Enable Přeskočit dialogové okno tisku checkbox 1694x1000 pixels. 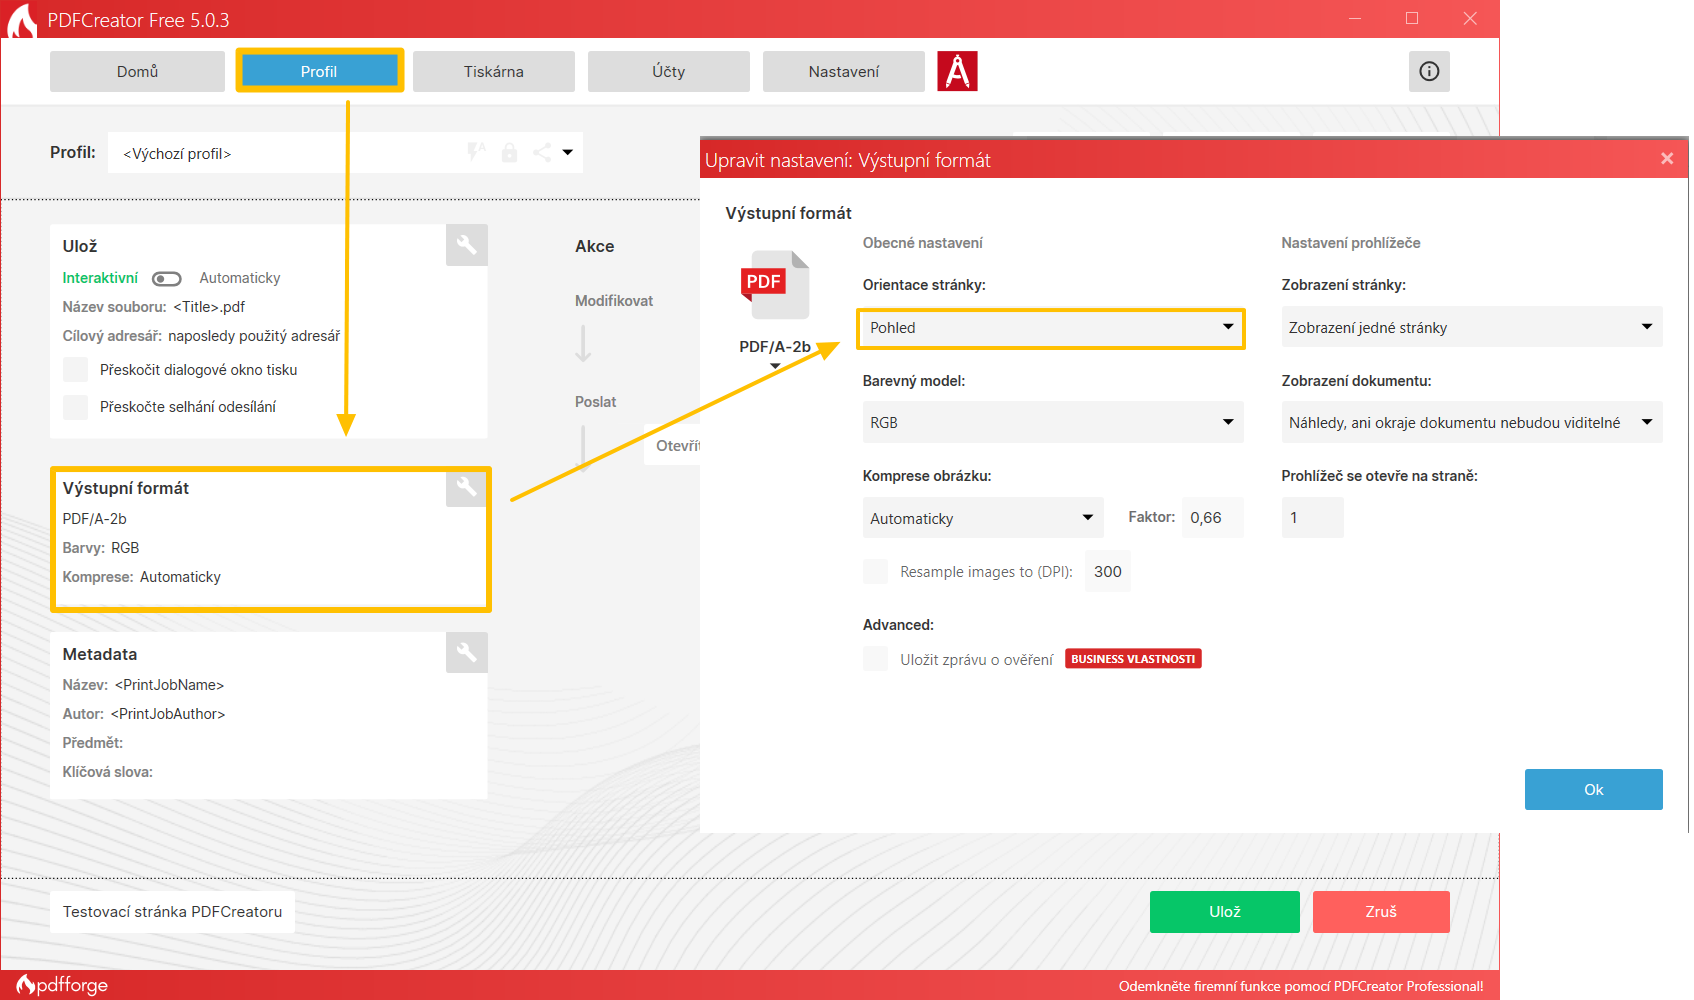pyautogui.click(x=76, y=370)
